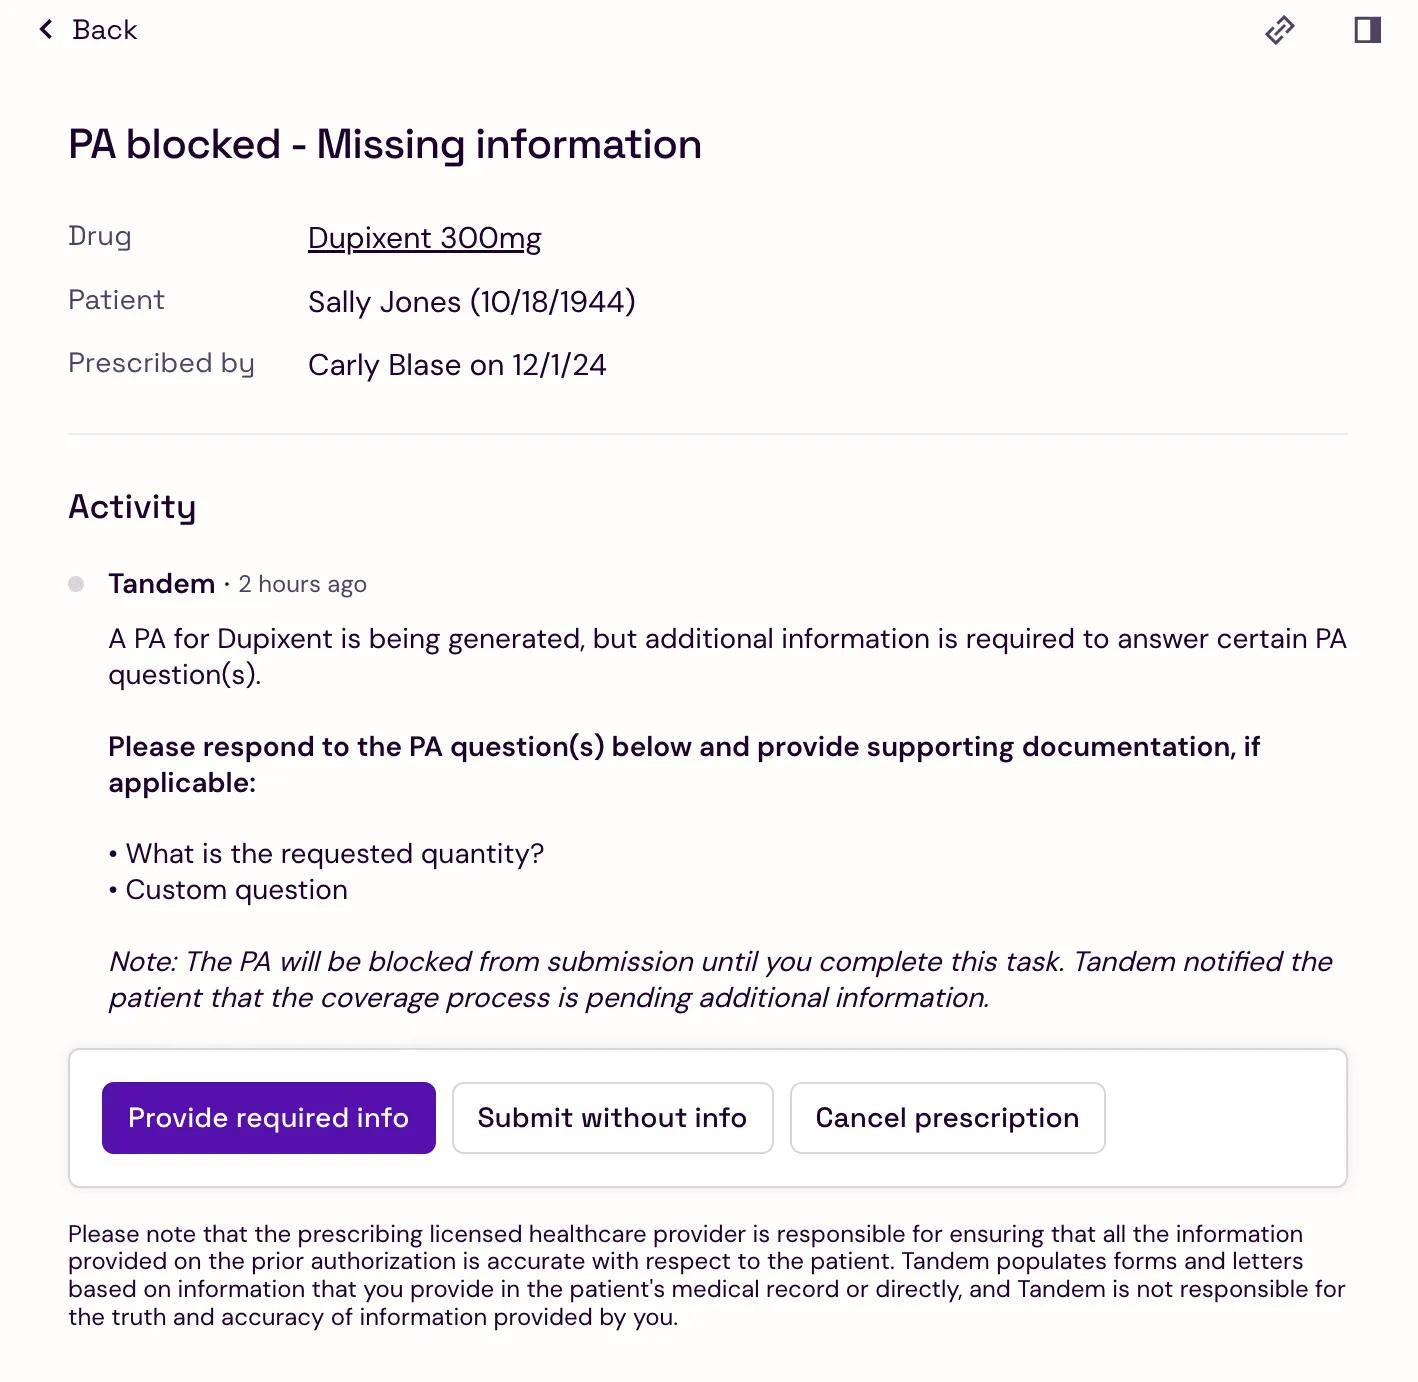Select the Tandem author name
1418x1382 pixels.
161,584
